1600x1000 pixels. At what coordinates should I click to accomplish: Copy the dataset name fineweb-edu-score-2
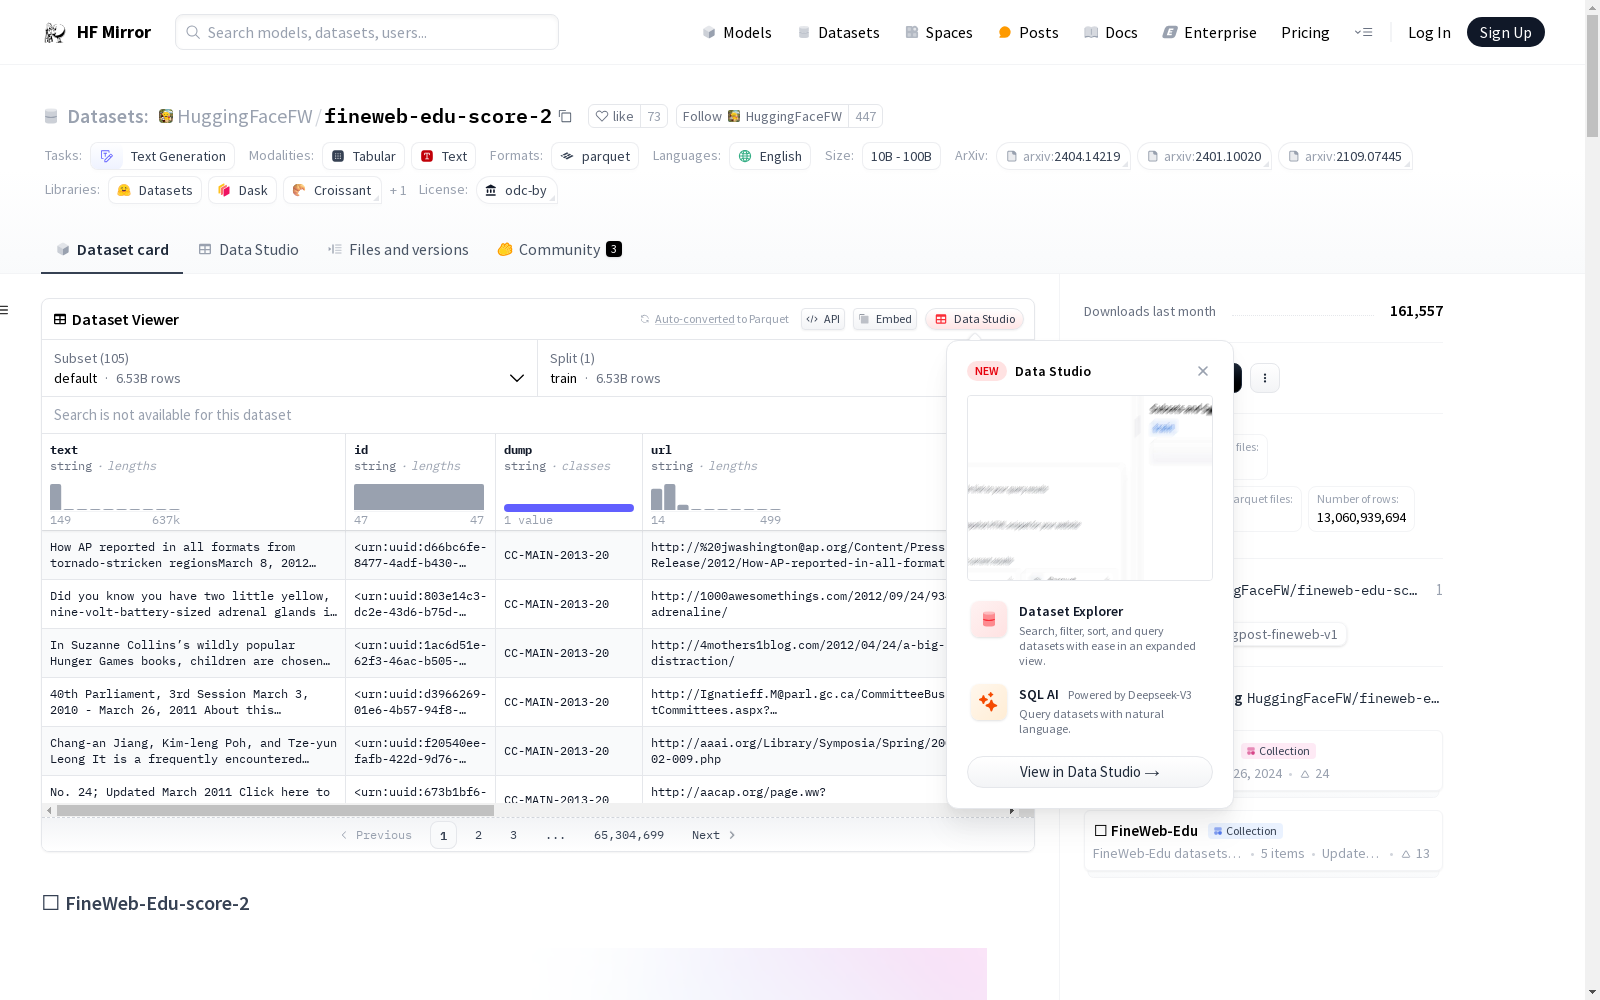565,116
